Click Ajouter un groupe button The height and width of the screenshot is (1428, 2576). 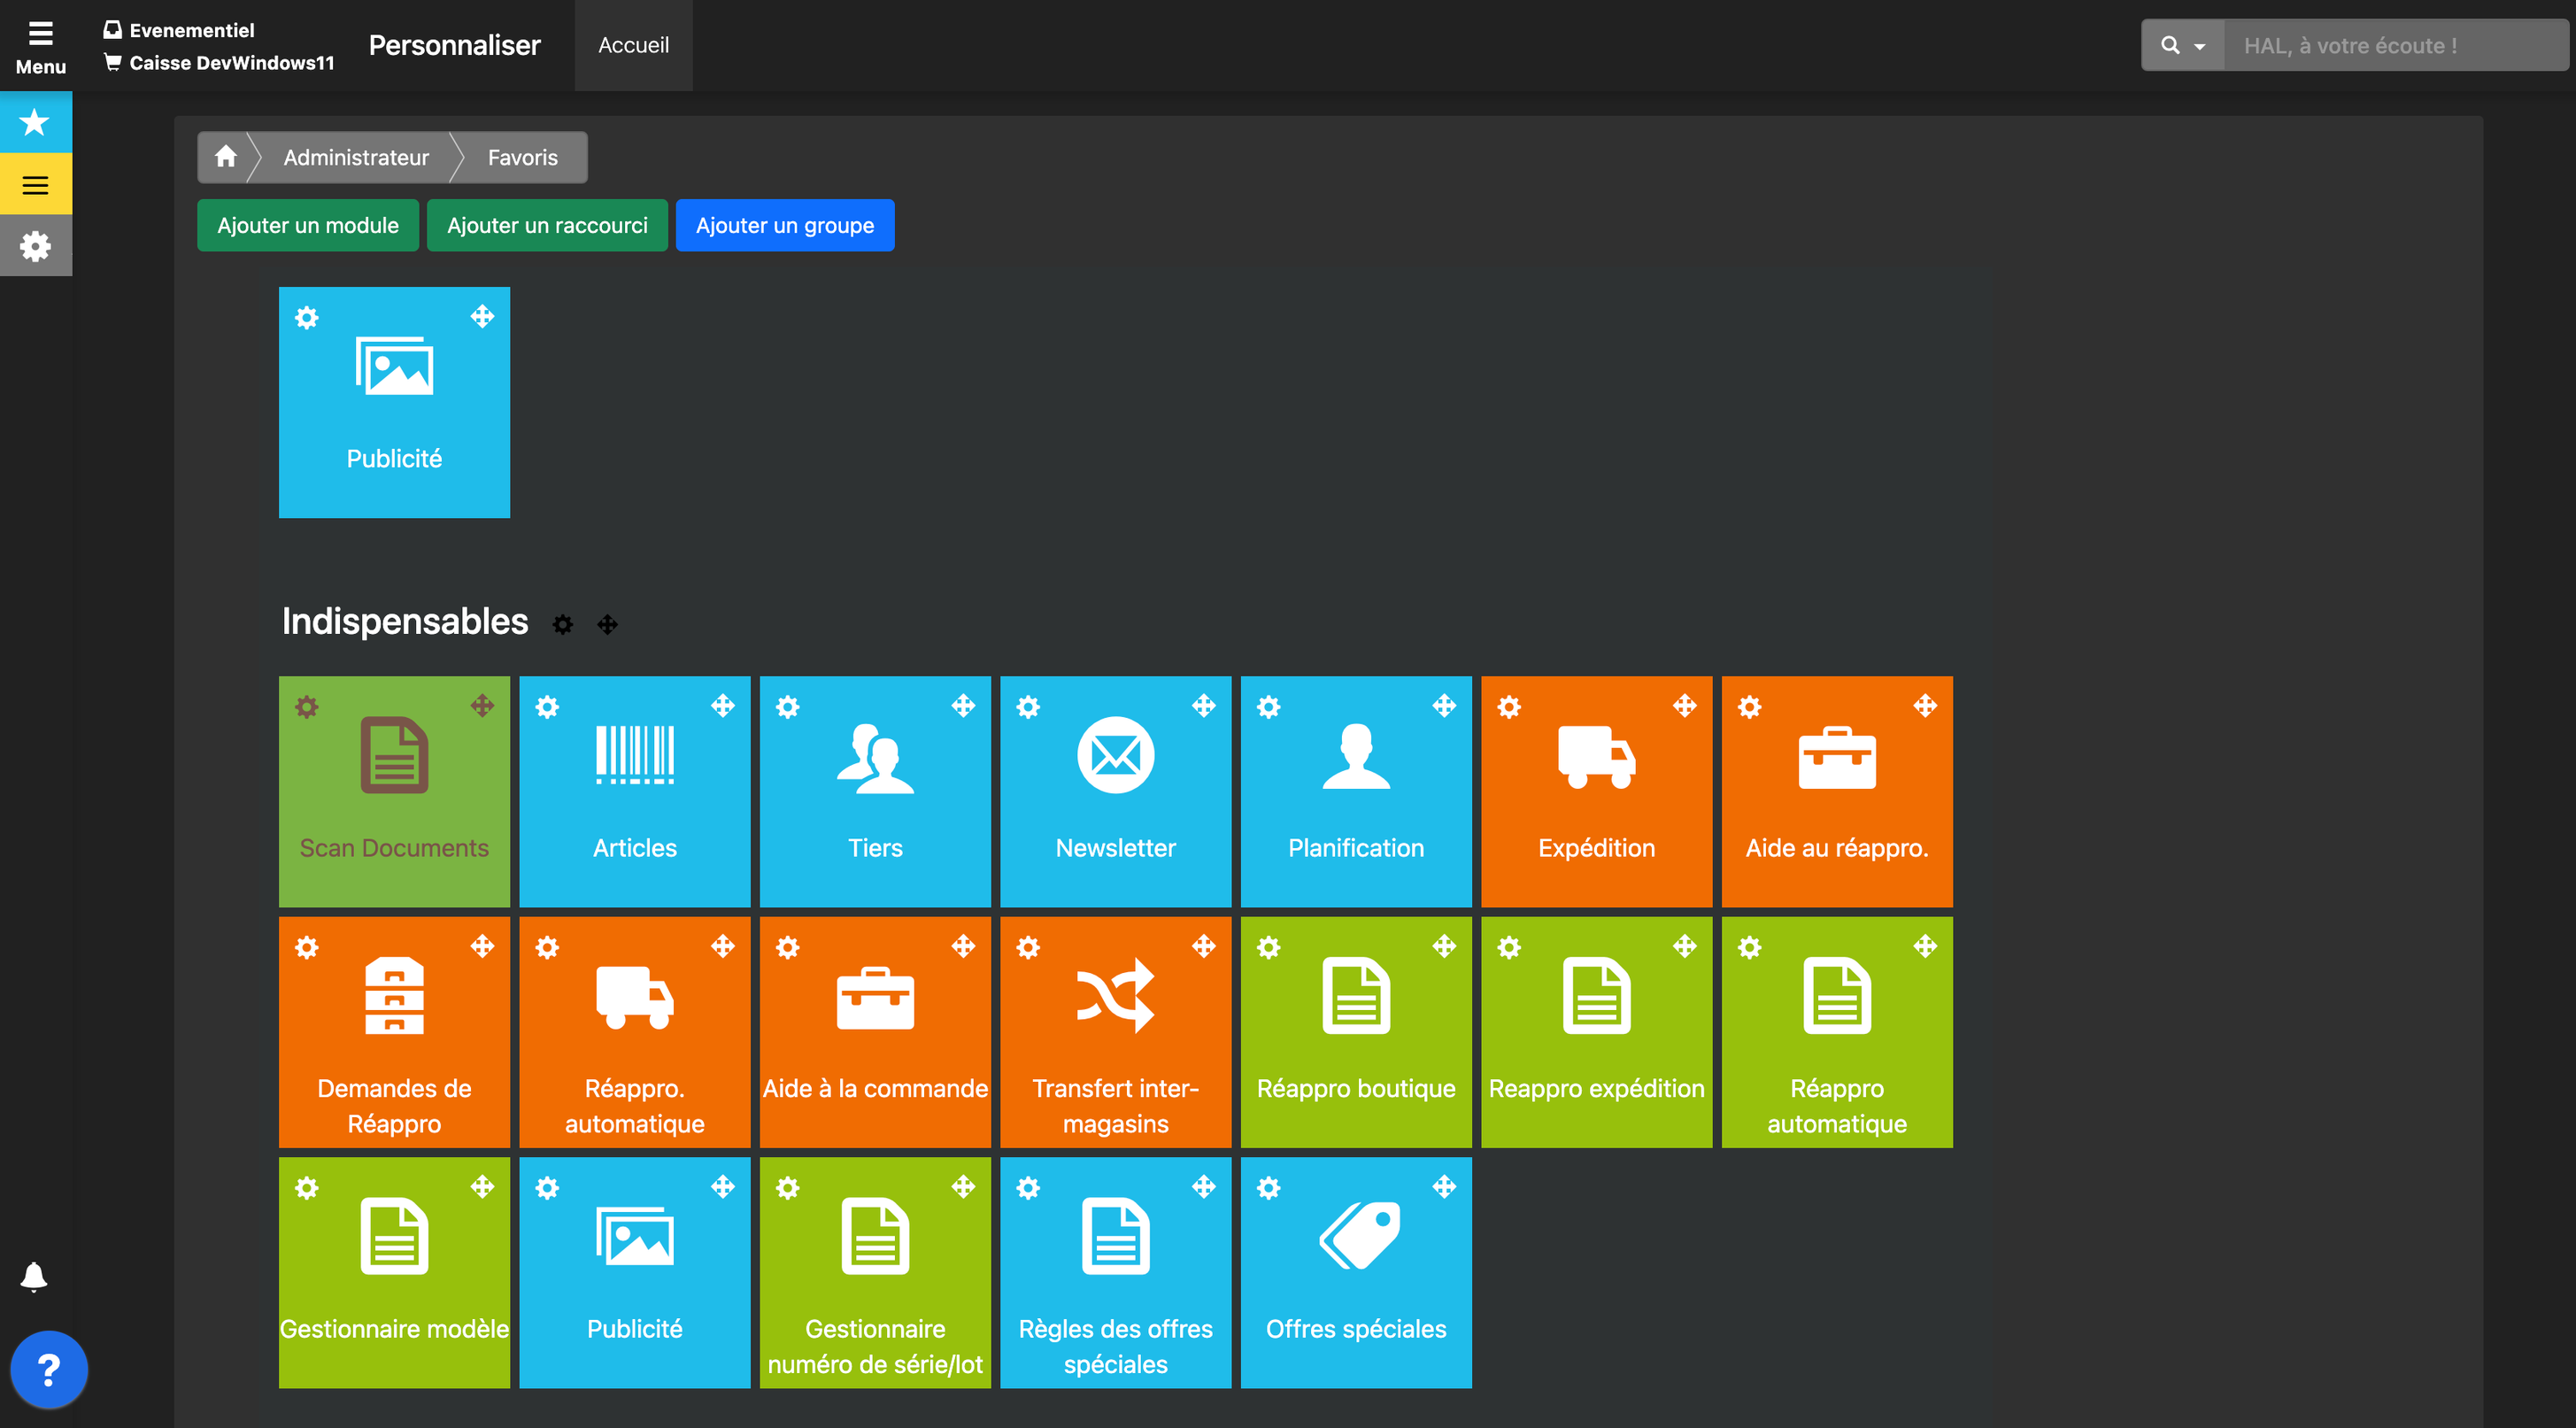pos(785,225)
